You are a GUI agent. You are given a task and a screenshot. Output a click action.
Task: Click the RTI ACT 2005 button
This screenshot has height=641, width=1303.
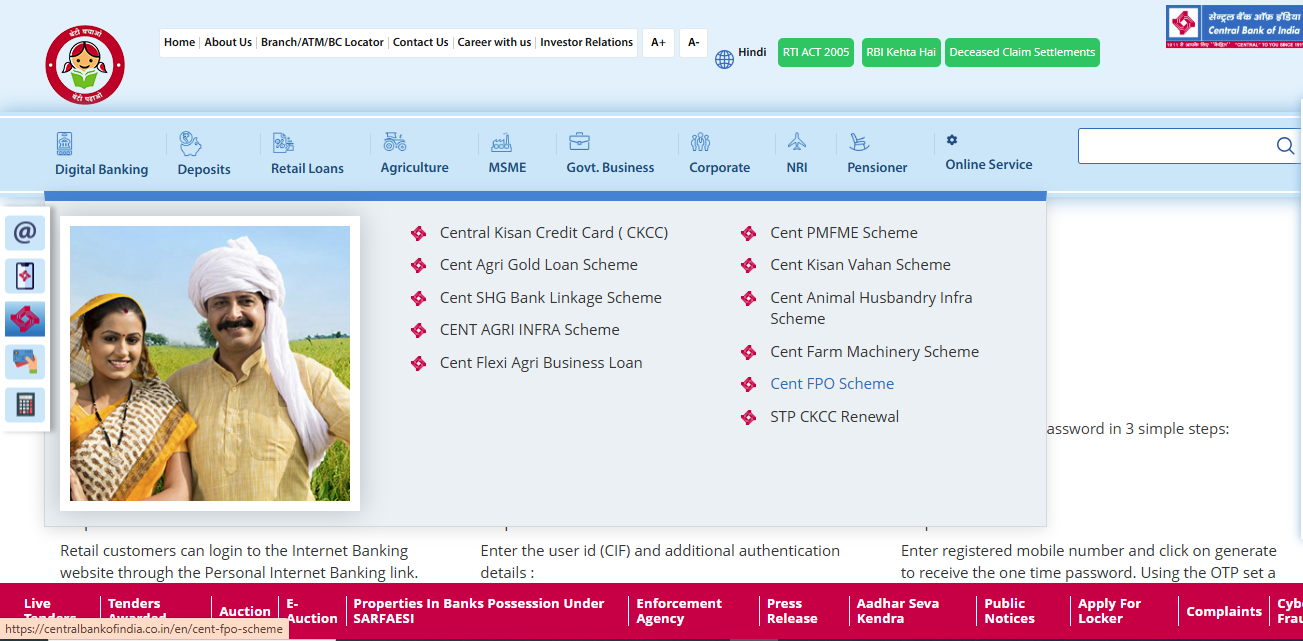coord(815,52)
